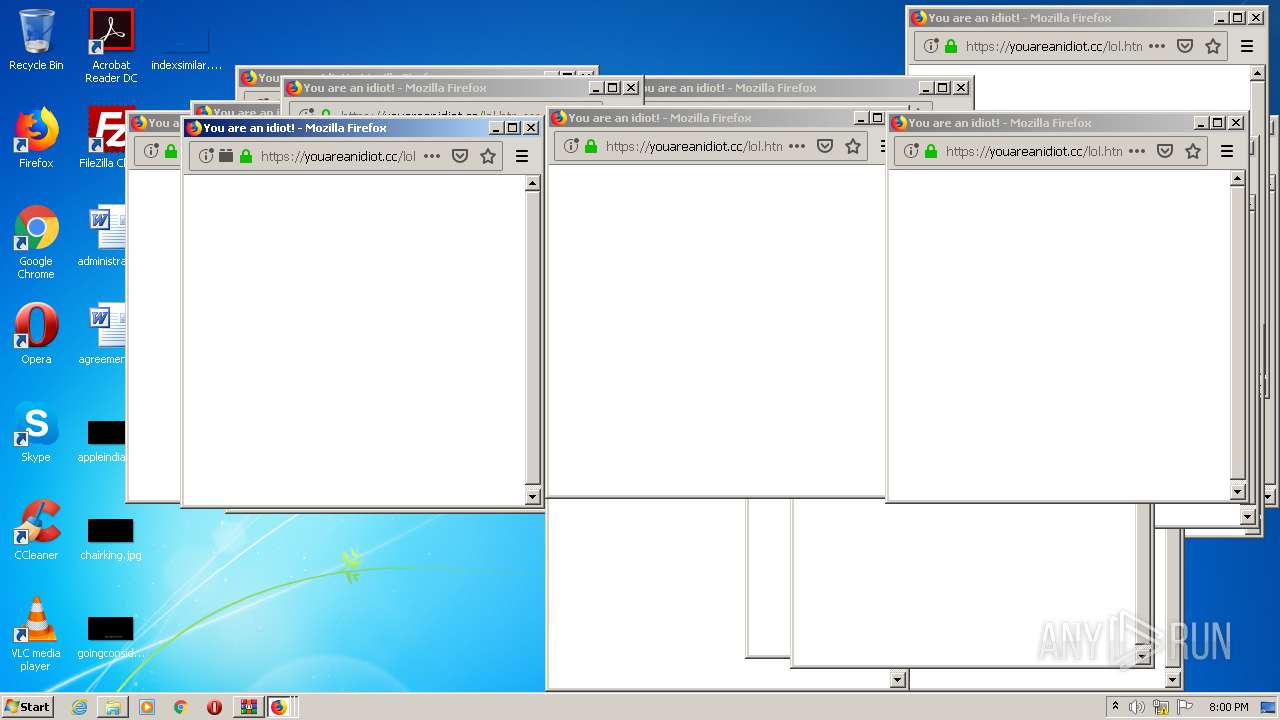
Task: Click the camera/permissions icon in active Firefox window
Action: (226, 156)
